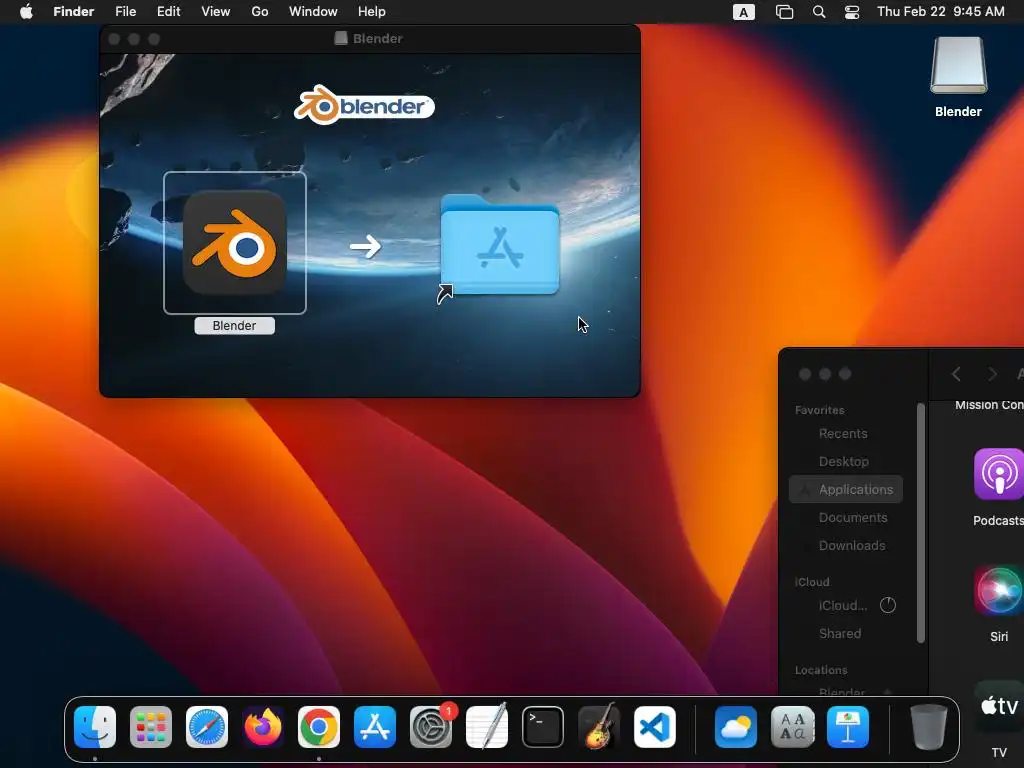Open System Settings from the Dock
Viewport: 1024px width, 768px height.
[431, 727]
